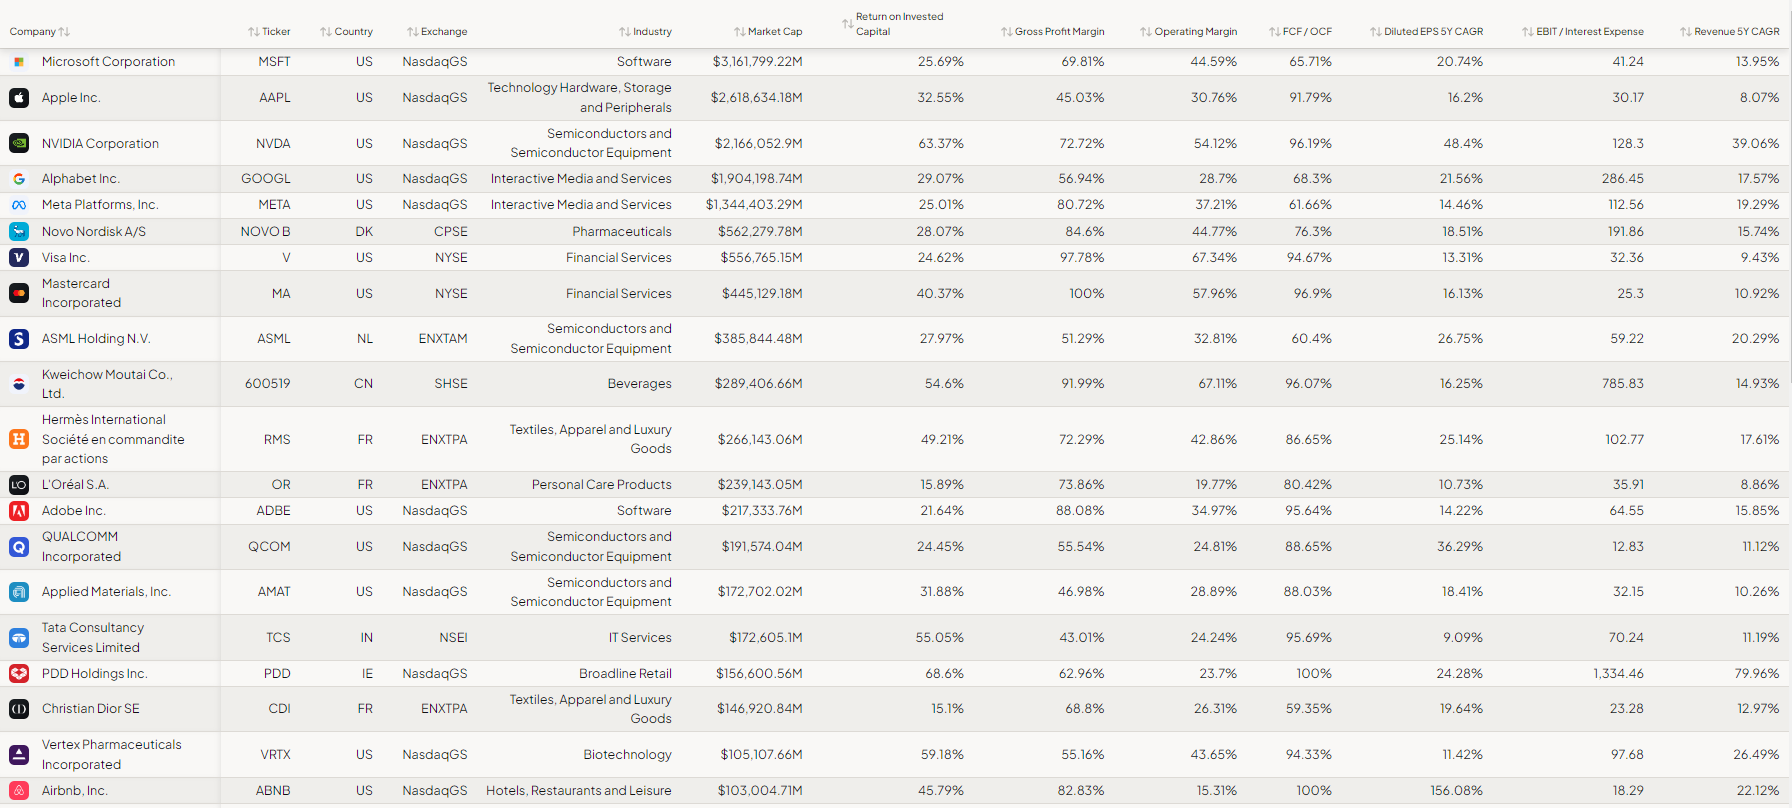Click the Kweichow Moutai logo icon
Viewport: 1792px width, 808px height.
[x=19, y=384]
